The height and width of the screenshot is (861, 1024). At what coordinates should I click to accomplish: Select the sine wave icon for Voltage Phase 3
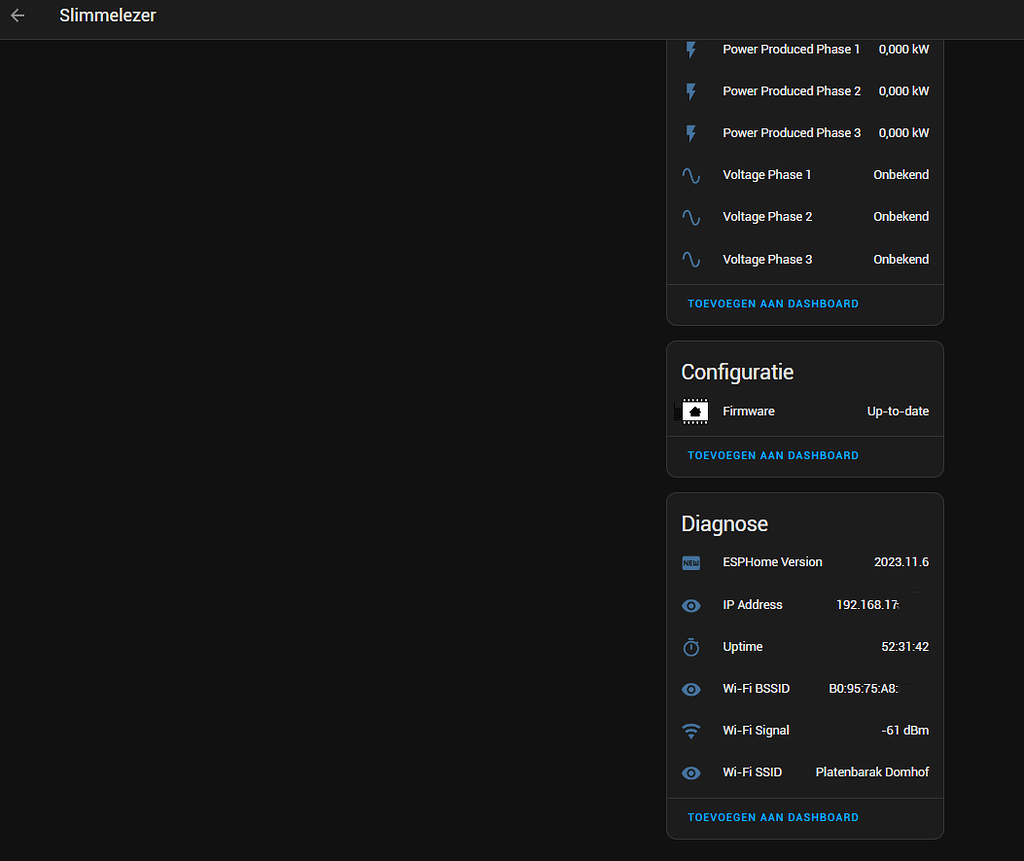(691, 259)
